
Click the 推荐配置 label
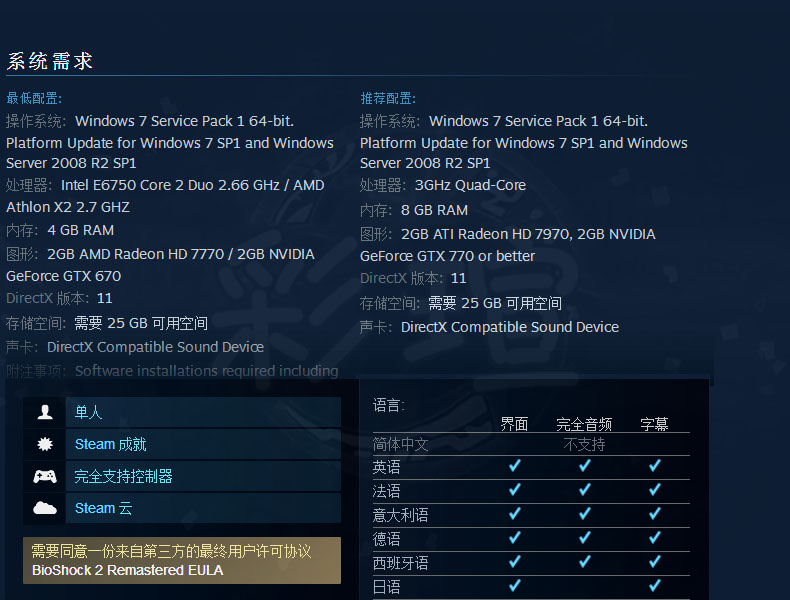[x=388, y=98]
